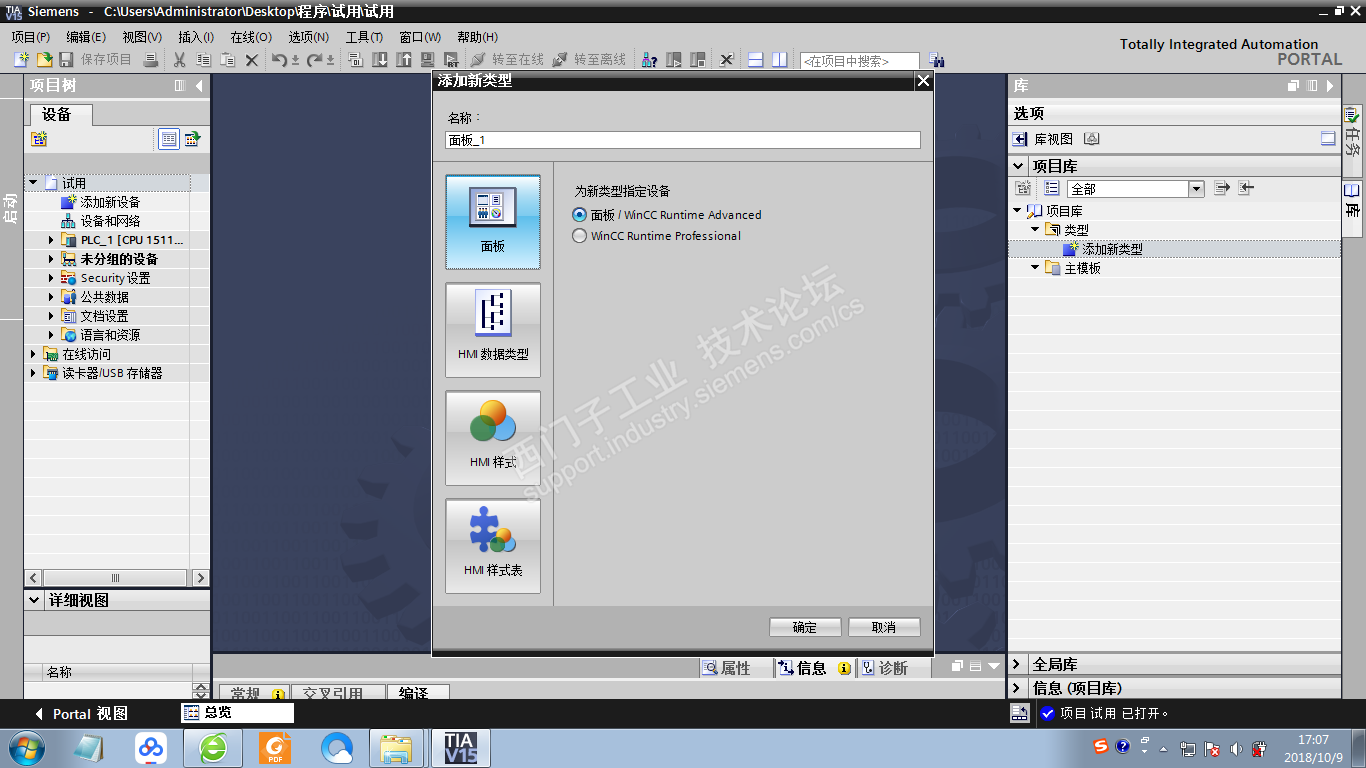Click the search-in-project binoculars icon
Viewport: 1366px width, 768px height.
(x=936, y=60)
